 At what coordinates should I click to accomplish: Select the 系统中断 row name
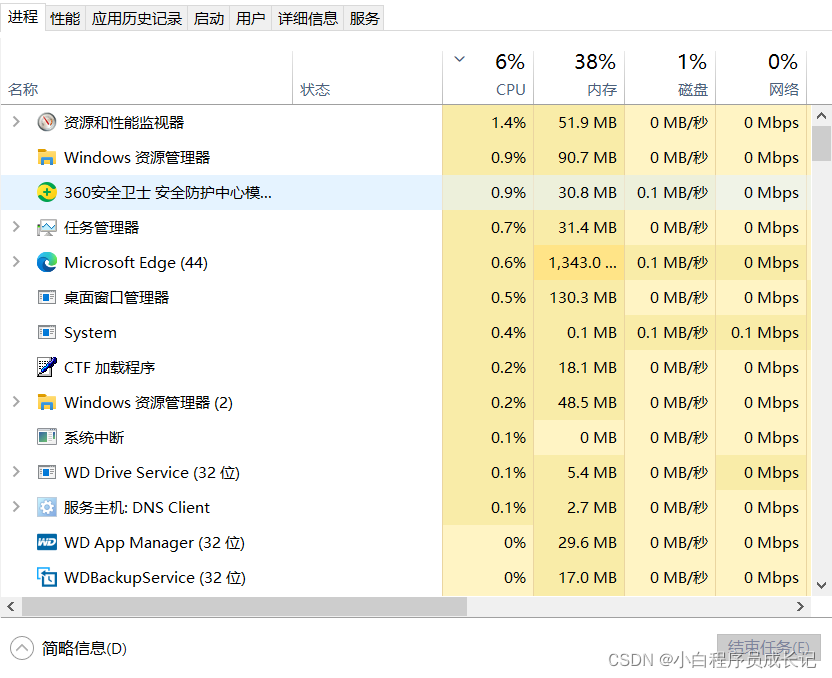click(94, 438)
